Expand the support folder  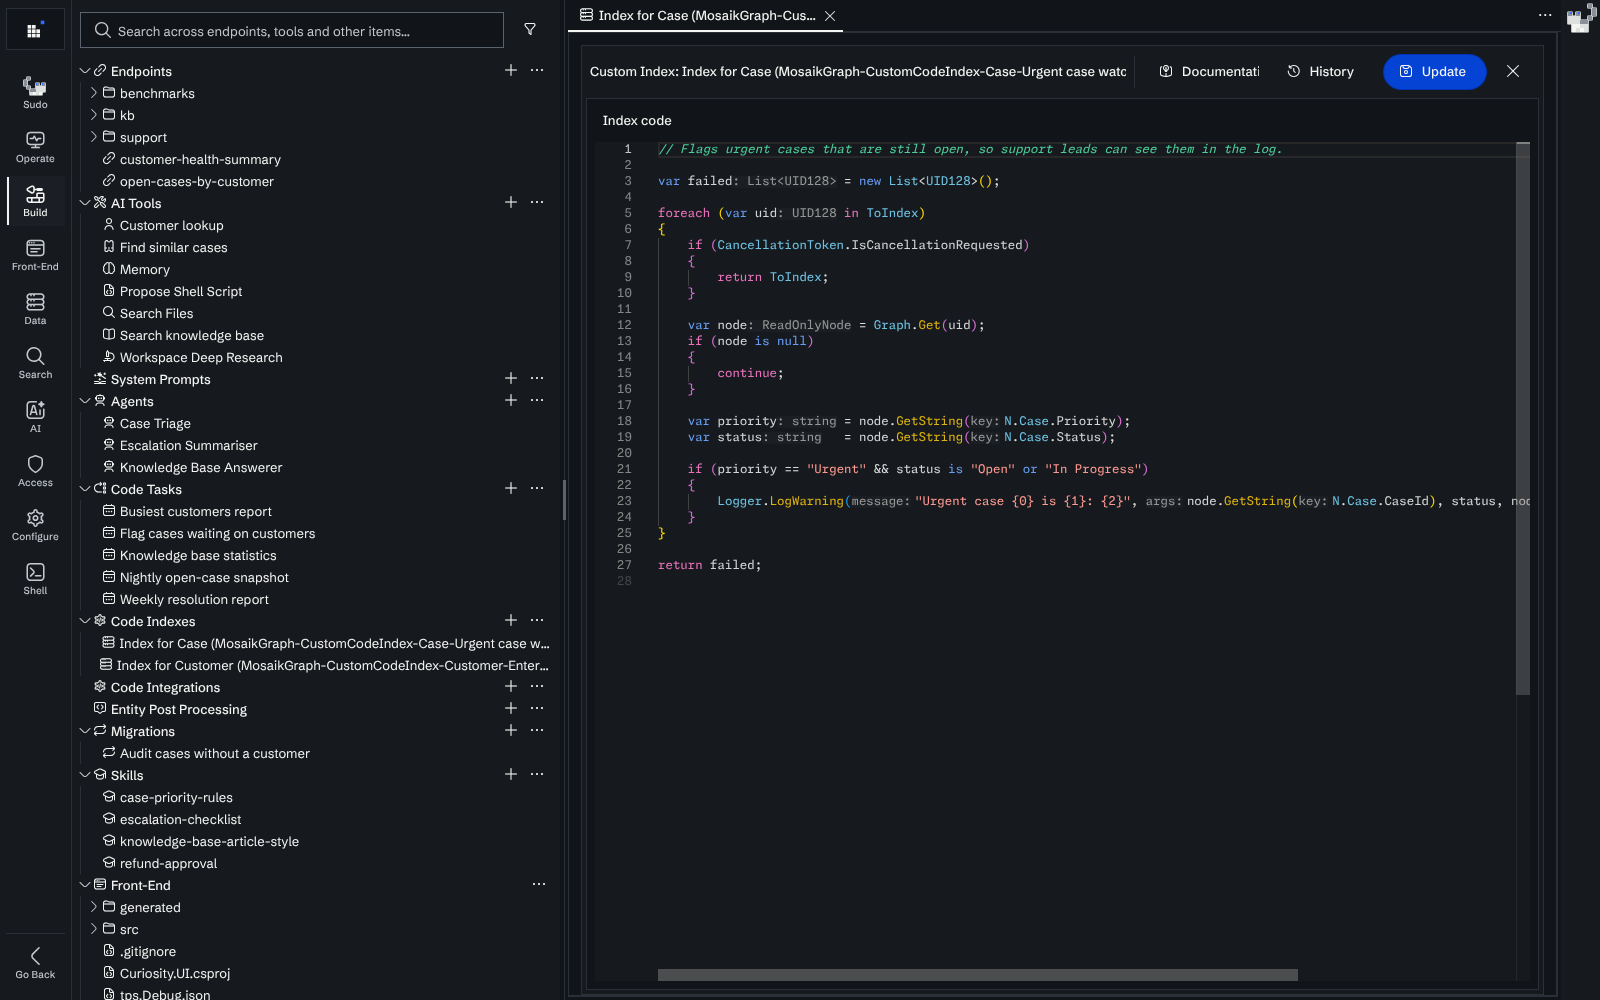coord(94,137)
